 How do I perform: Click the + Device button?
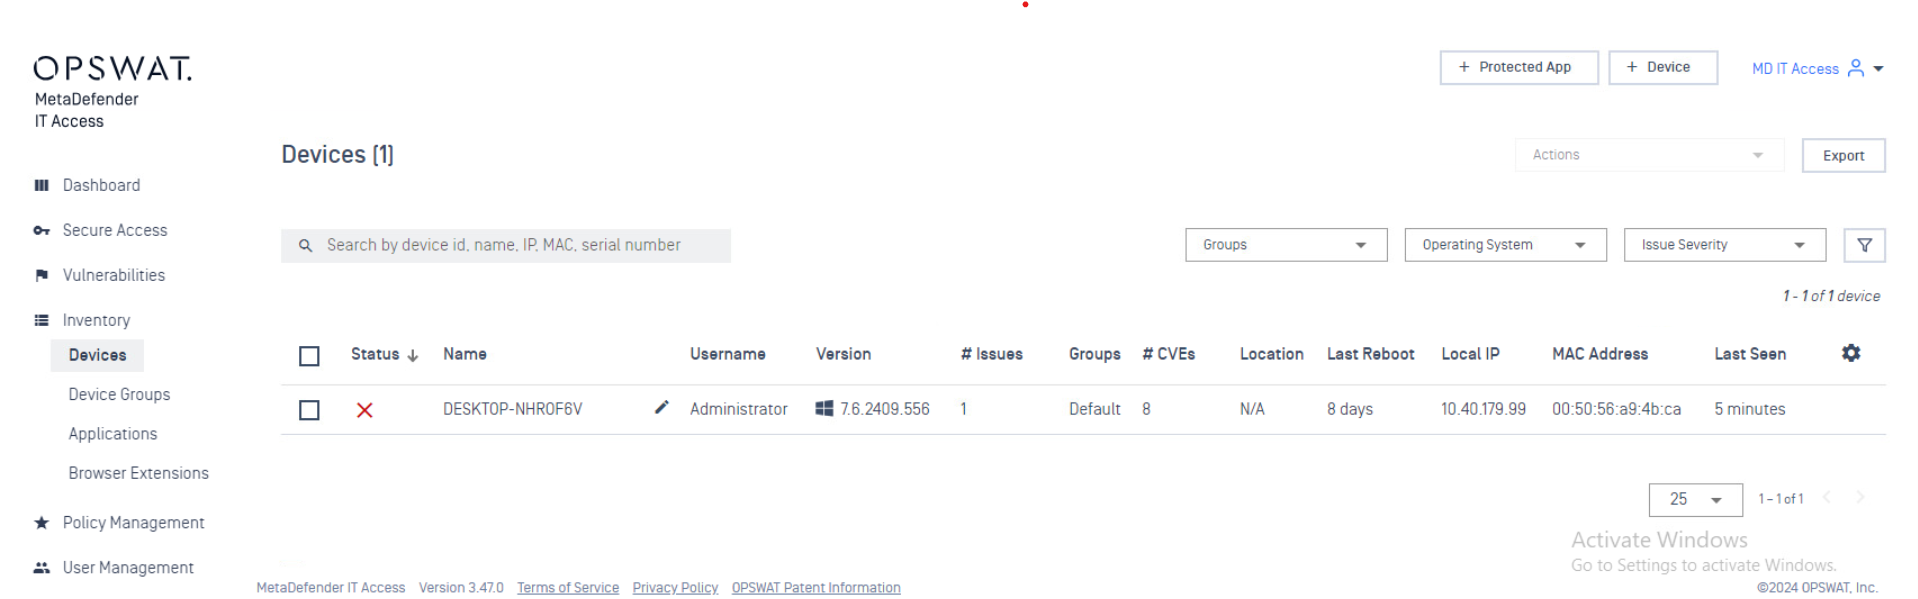coord(1663,67)
